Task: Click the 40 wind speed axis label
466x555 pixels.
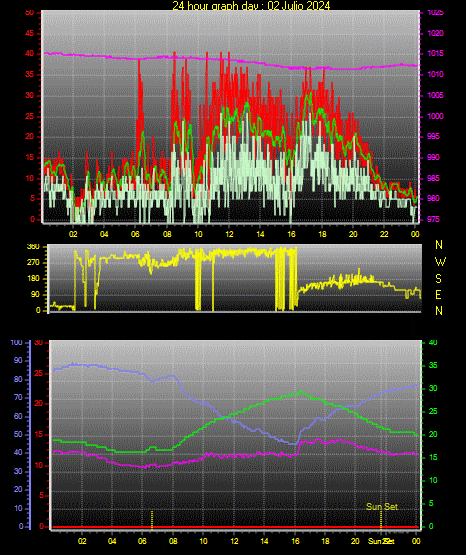Action: pos(30,53)
